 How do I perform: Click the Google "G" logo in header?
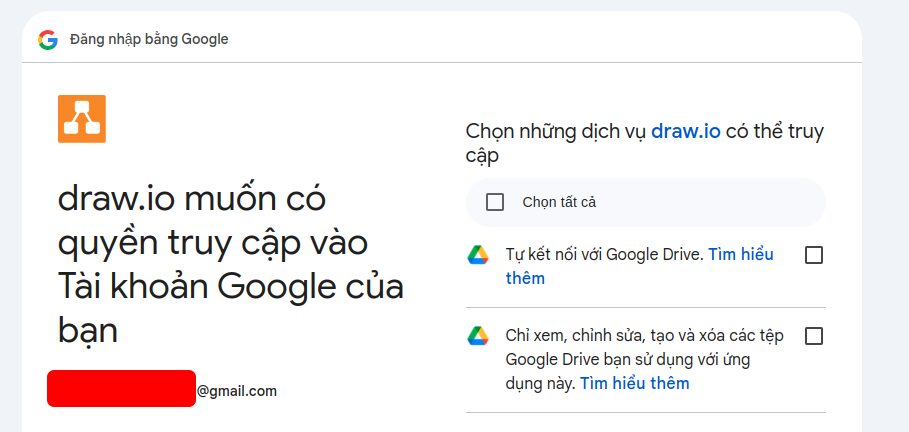pos(48,39)
